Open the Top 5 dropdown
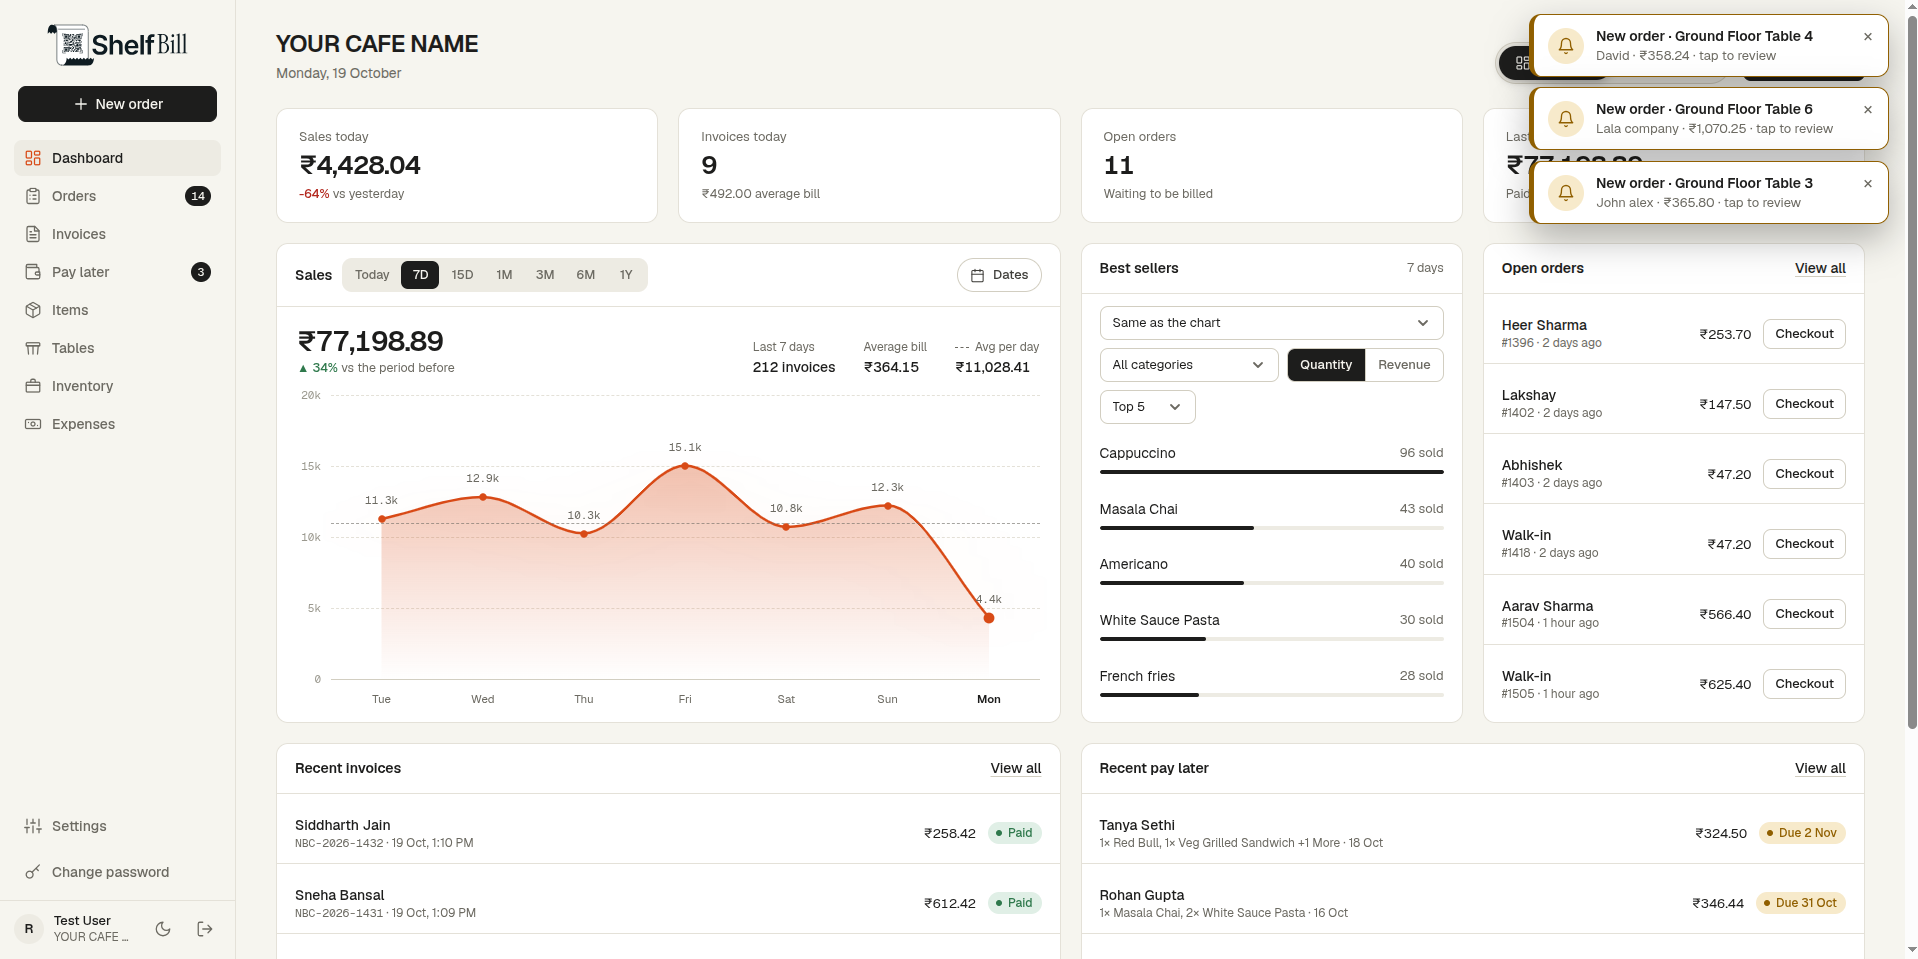1918x959 pixels. pyautogui.click(x=1147, y=407)
